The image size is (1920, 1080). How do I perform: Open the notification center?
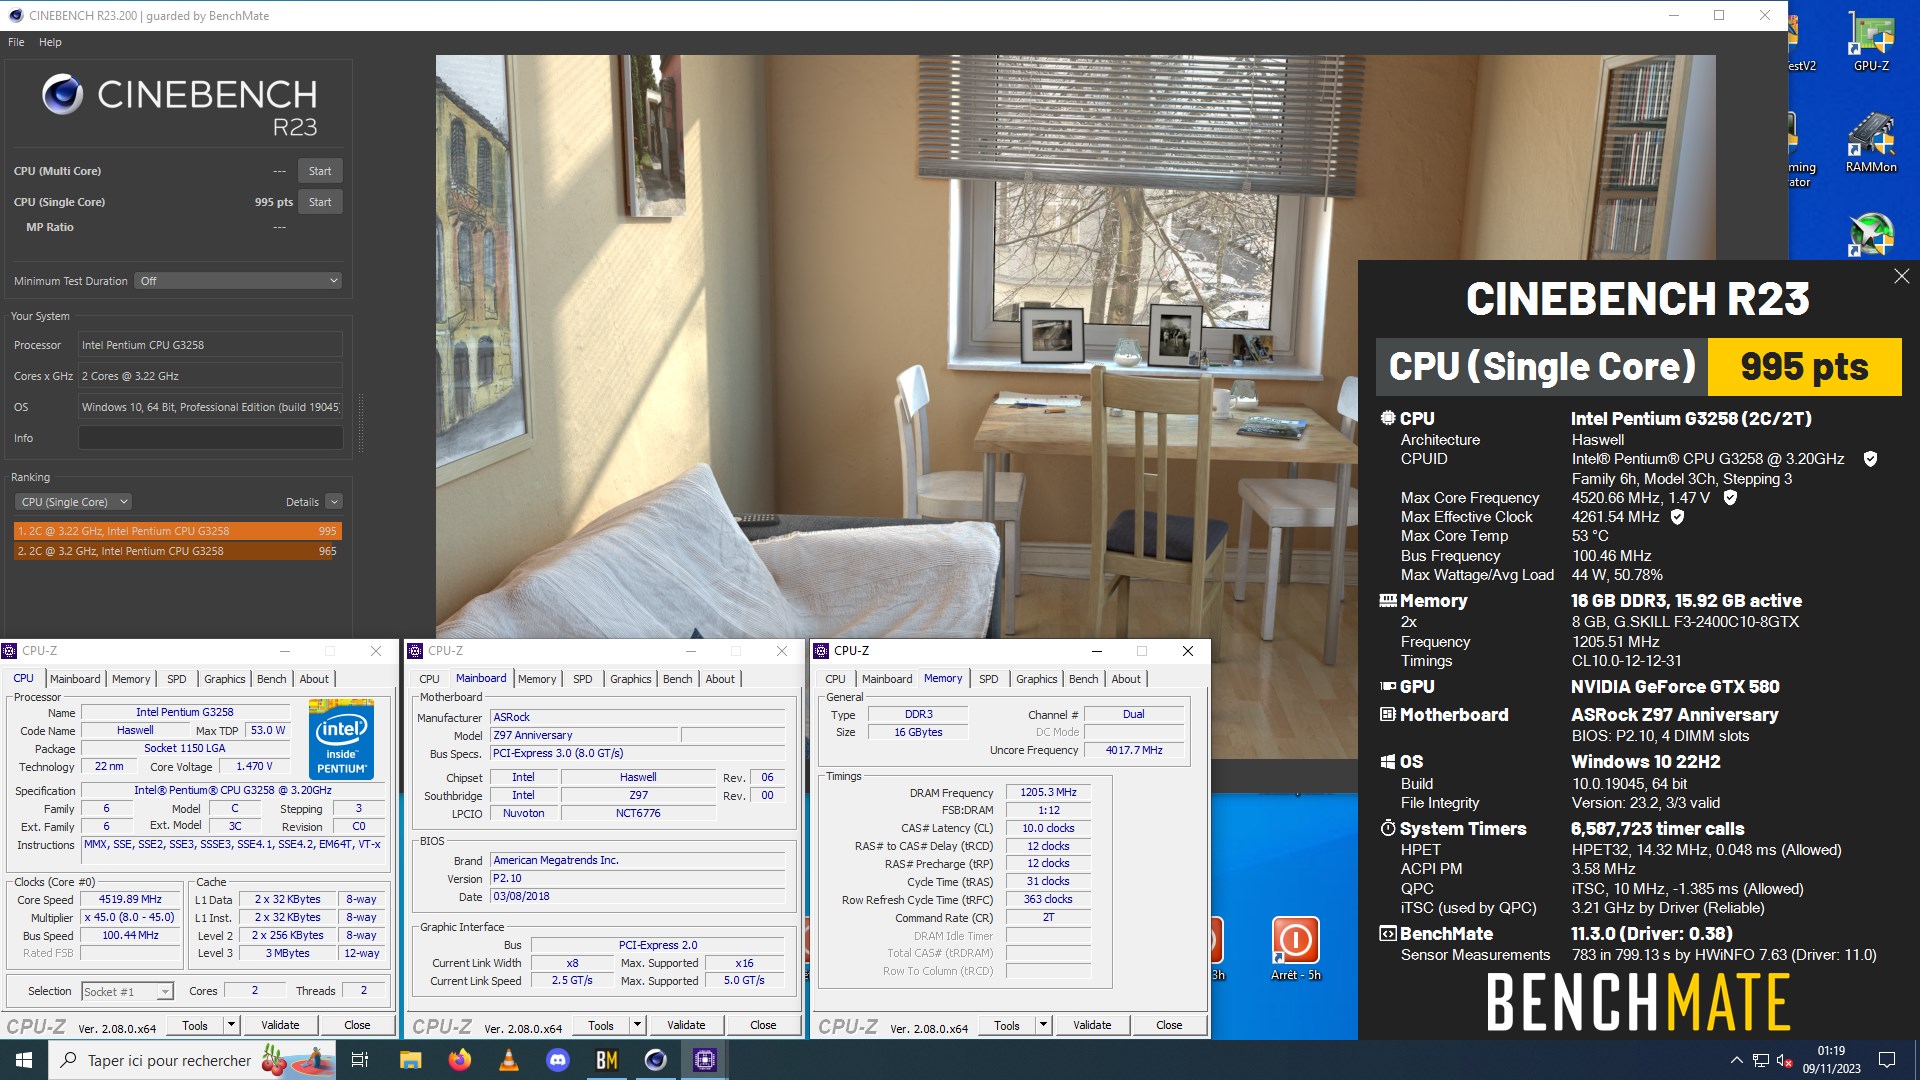[x=1887, y=1060]
